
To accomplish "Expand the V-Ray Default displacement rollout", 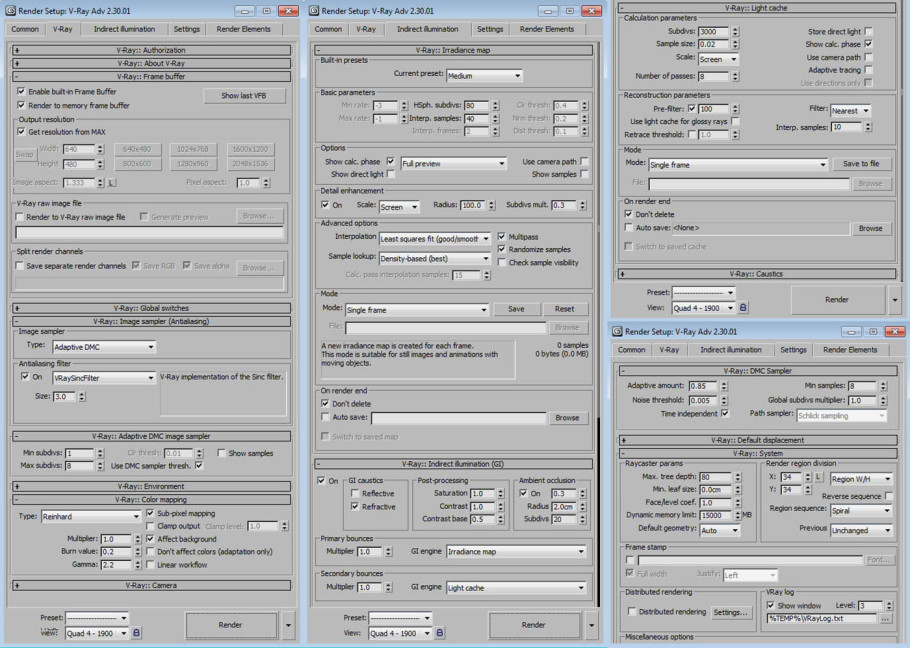I will [757, 440].
